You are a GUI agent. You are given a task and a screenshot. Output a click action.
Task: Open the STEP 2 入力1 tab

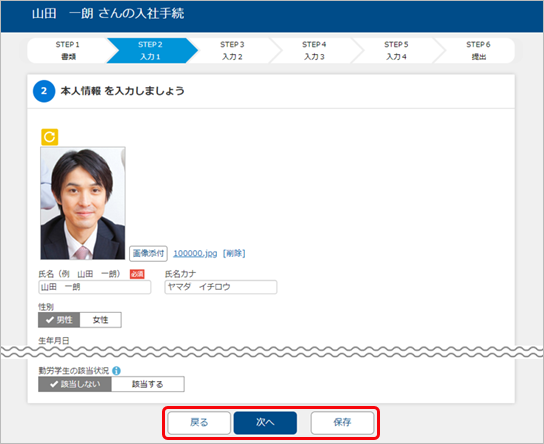click(151, 51)
